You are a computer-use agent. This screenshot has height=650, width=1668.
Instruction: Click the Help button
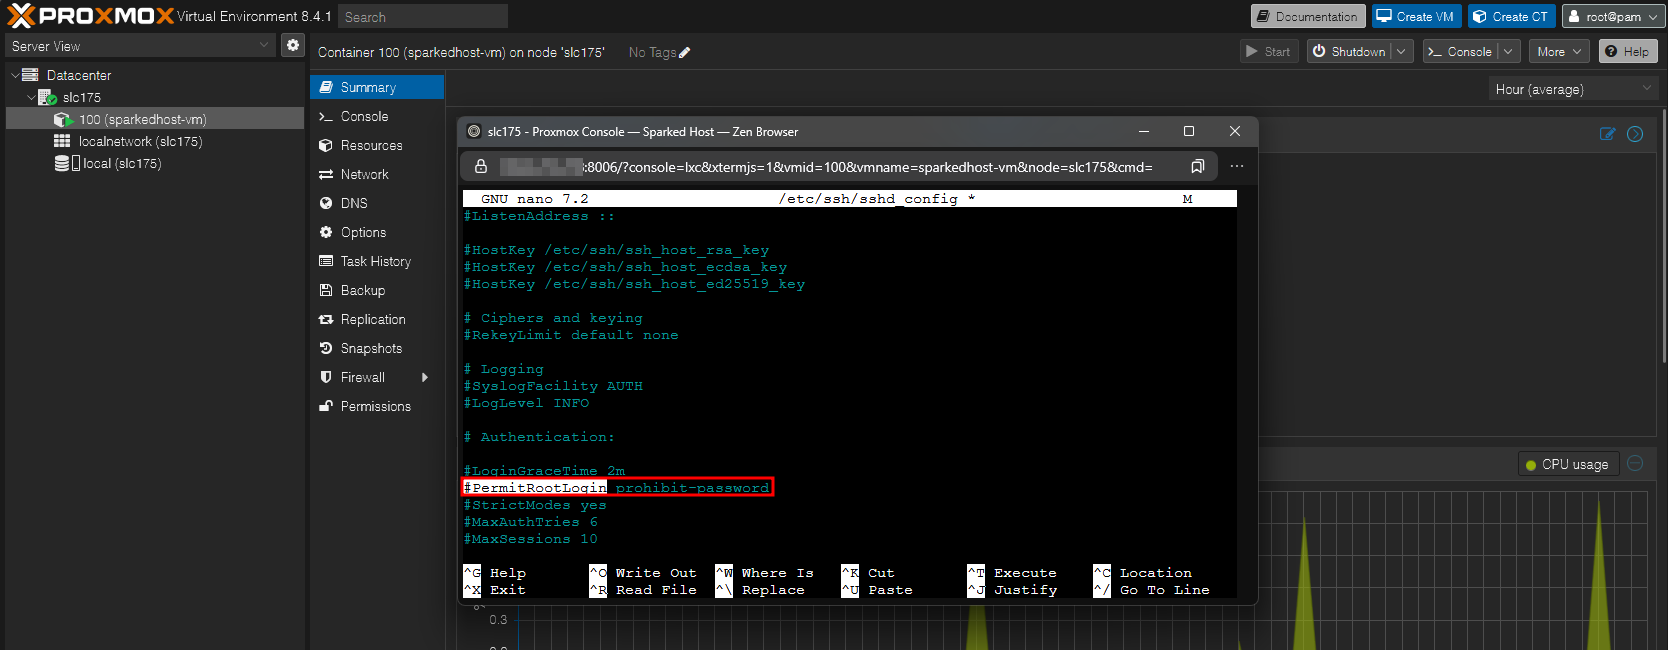click(x=1628, y=51)
